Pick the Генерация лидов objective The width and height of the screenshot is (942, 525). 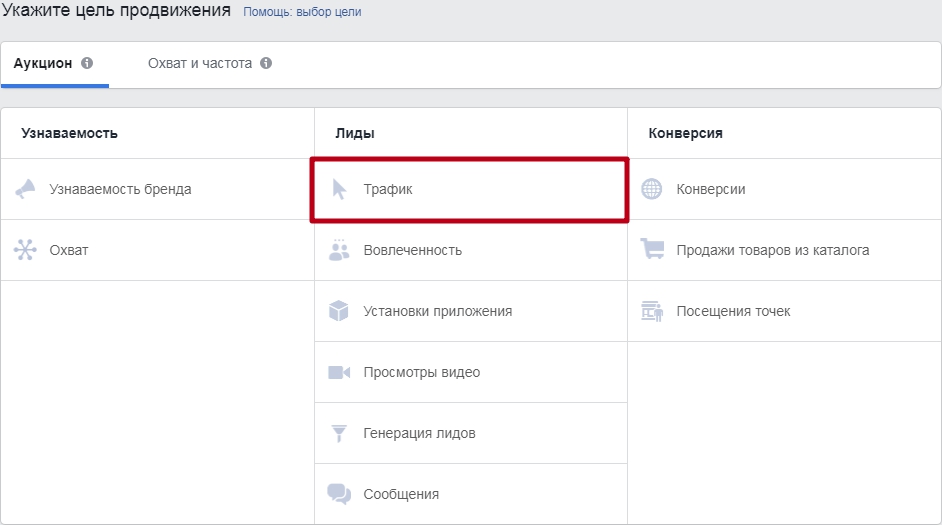[419, 433]
